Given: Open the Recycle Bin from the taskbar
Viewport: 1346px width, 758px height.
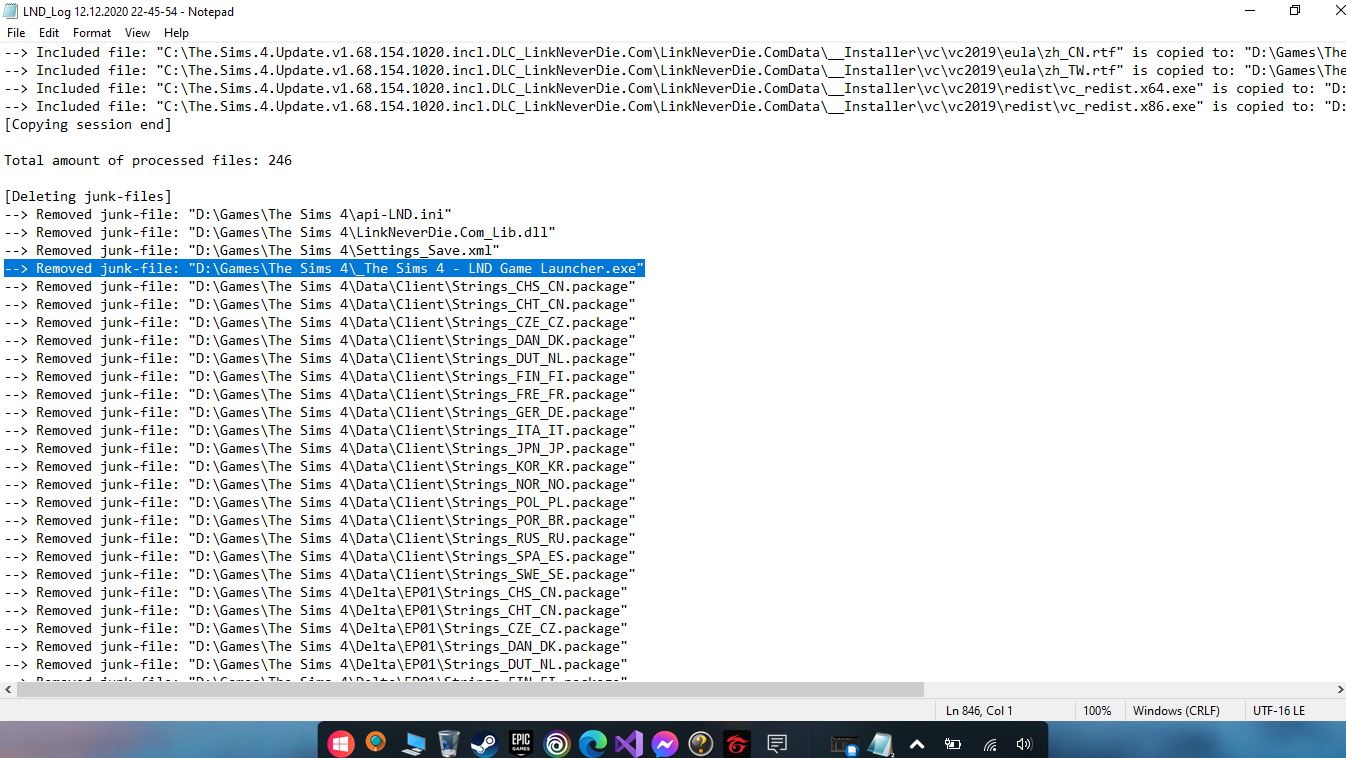Looking at the screenshot, I should pos(448,744).
